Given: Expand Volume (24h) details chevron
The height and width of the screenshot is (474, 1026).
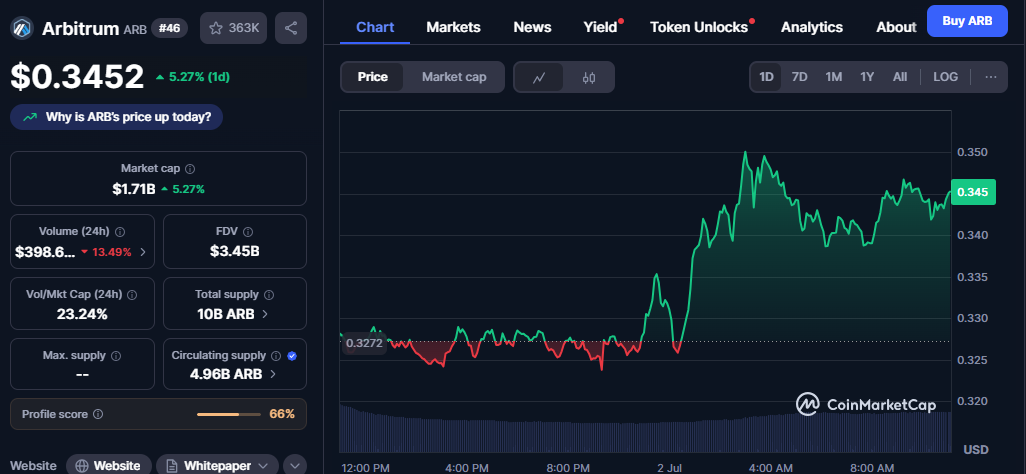Looking at the screenshot, I should [x=143, y=252].
